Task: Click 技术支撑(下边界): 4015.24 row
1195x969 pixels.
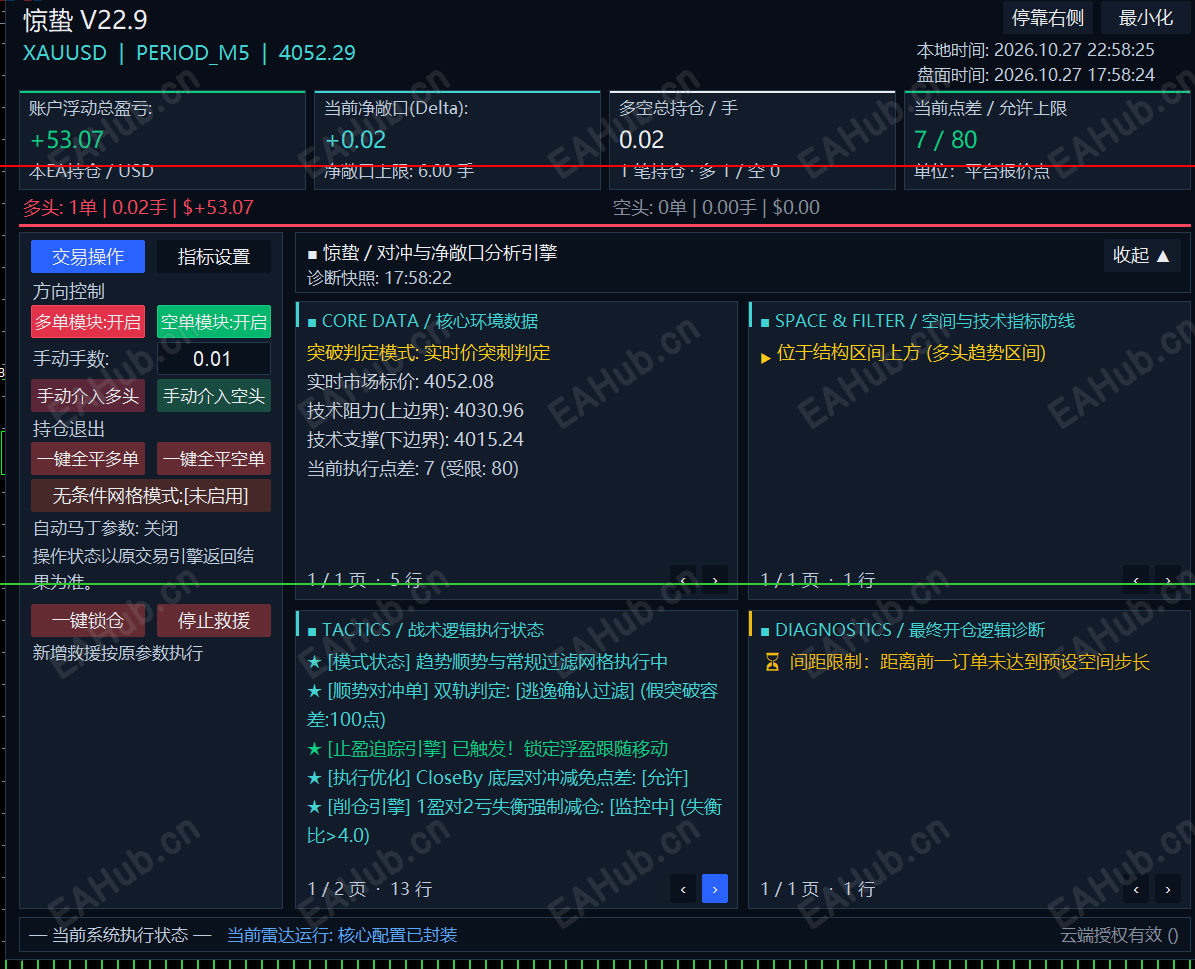Action: click(x=415, y=439)
